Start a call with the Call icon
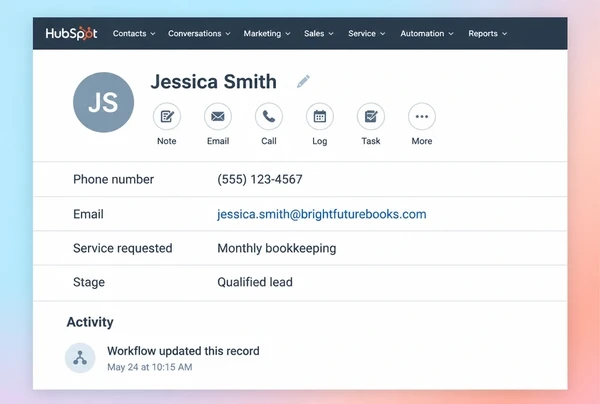Screen dimensions: 600x404 [x=269, y=116]
